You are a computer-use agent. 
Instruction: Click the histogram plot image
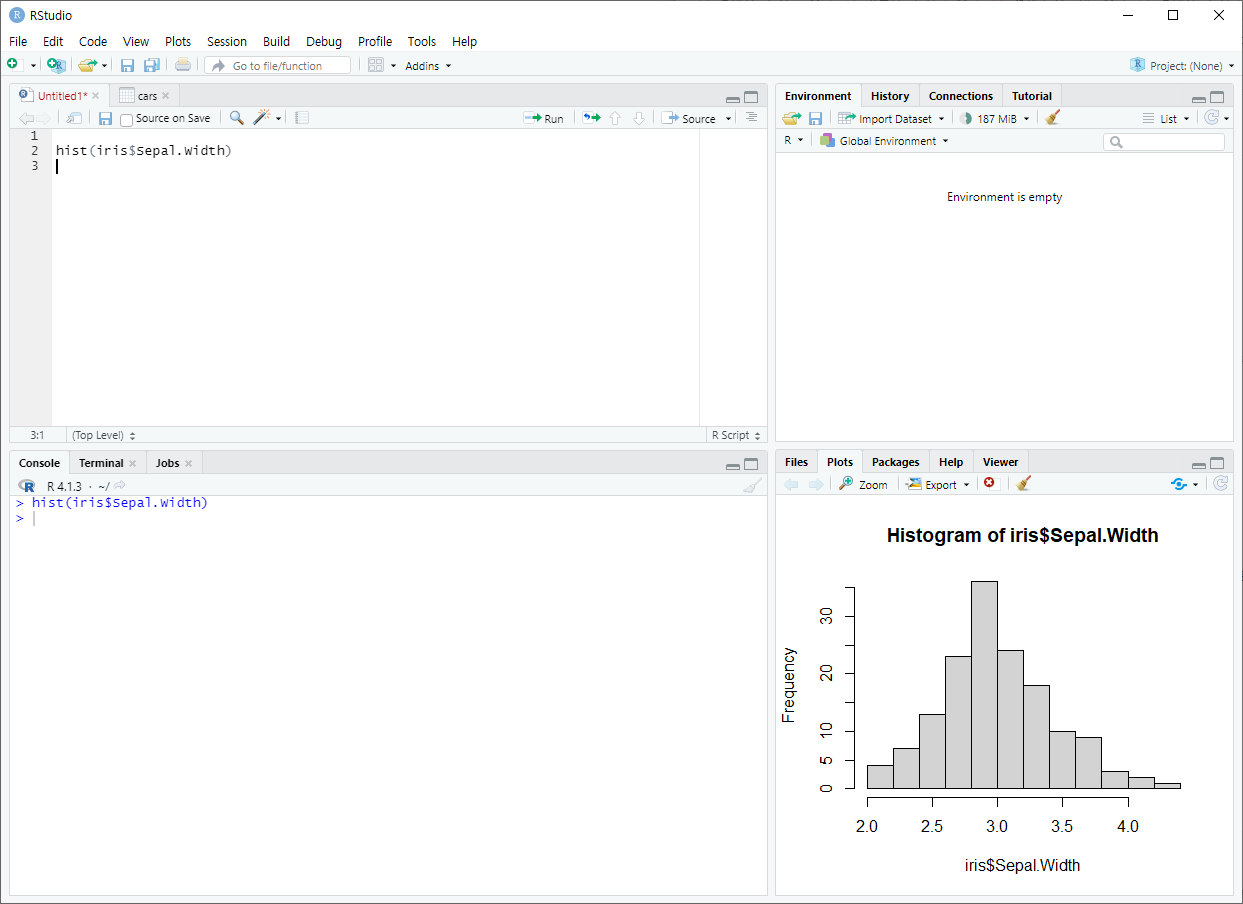[x=1004, y=694]
